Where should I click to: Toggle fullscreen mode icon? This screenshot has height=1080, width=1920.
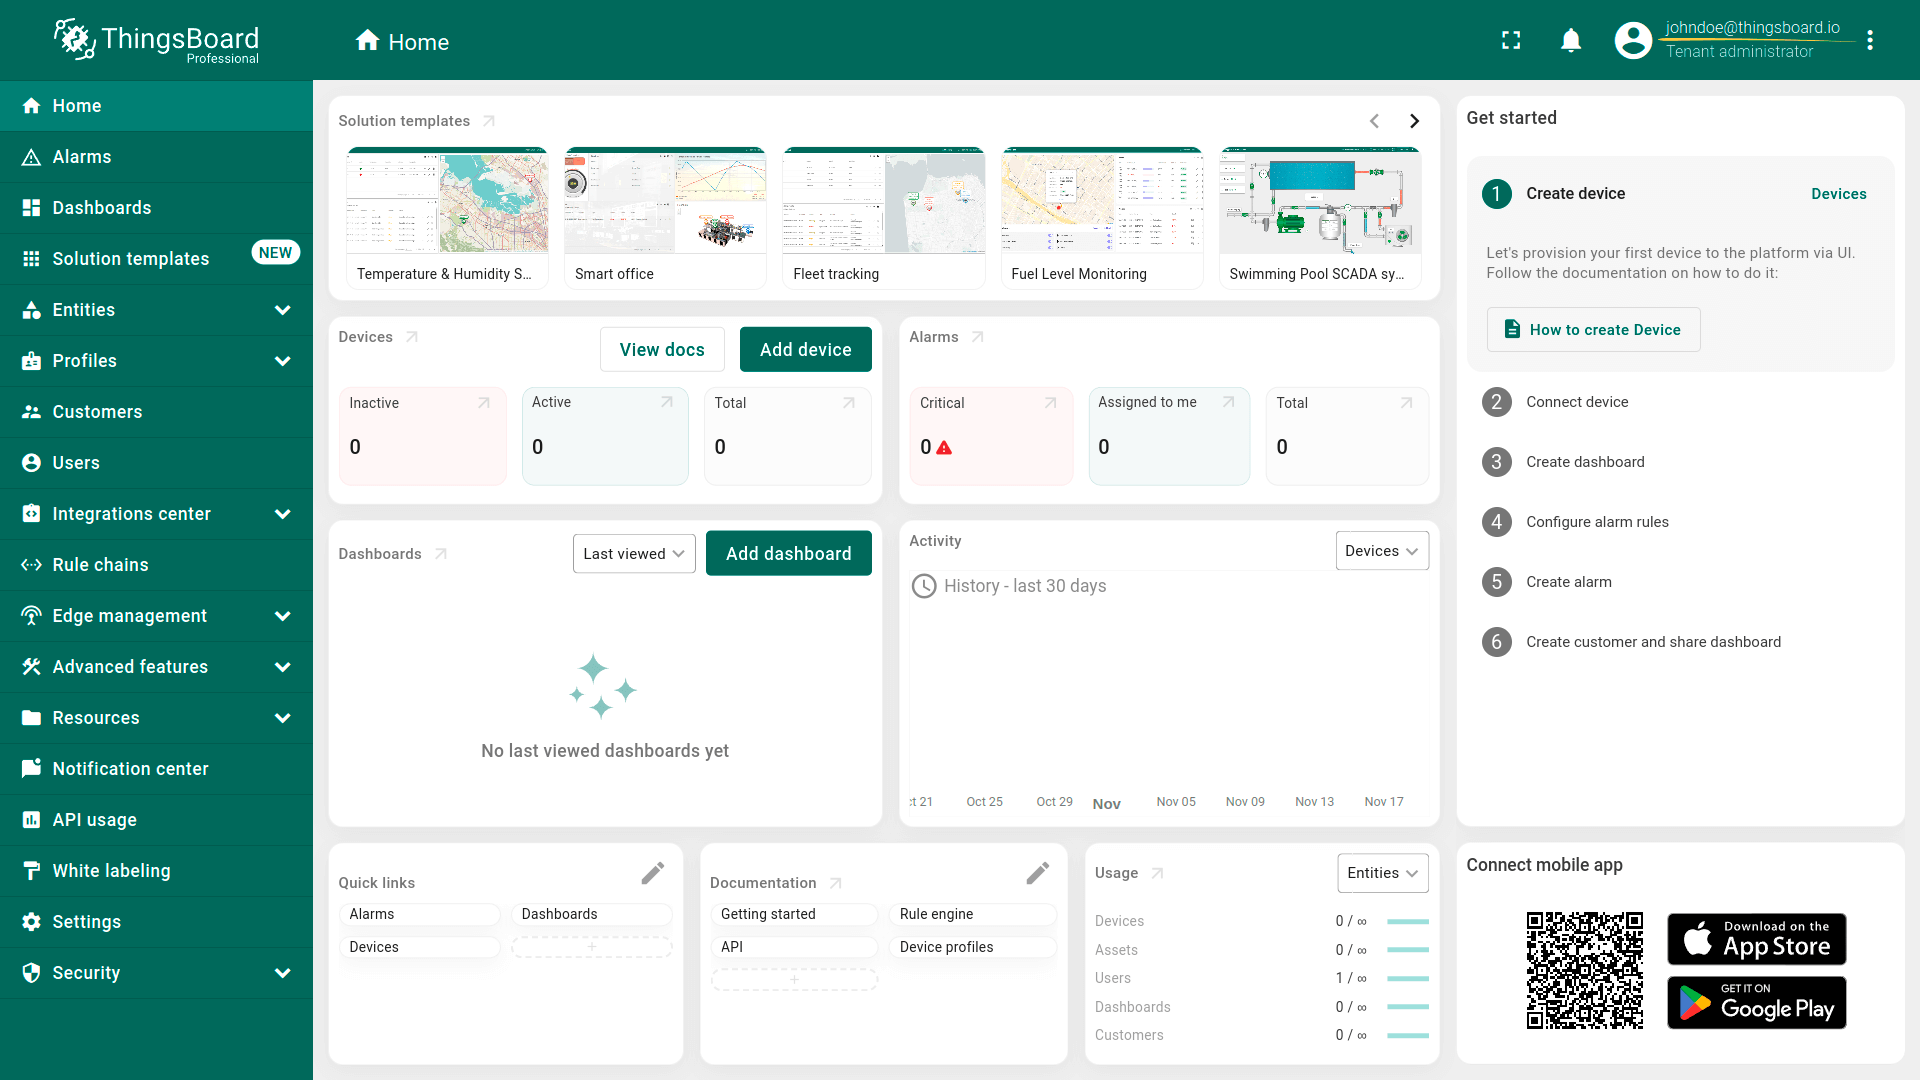[1511, 41]
